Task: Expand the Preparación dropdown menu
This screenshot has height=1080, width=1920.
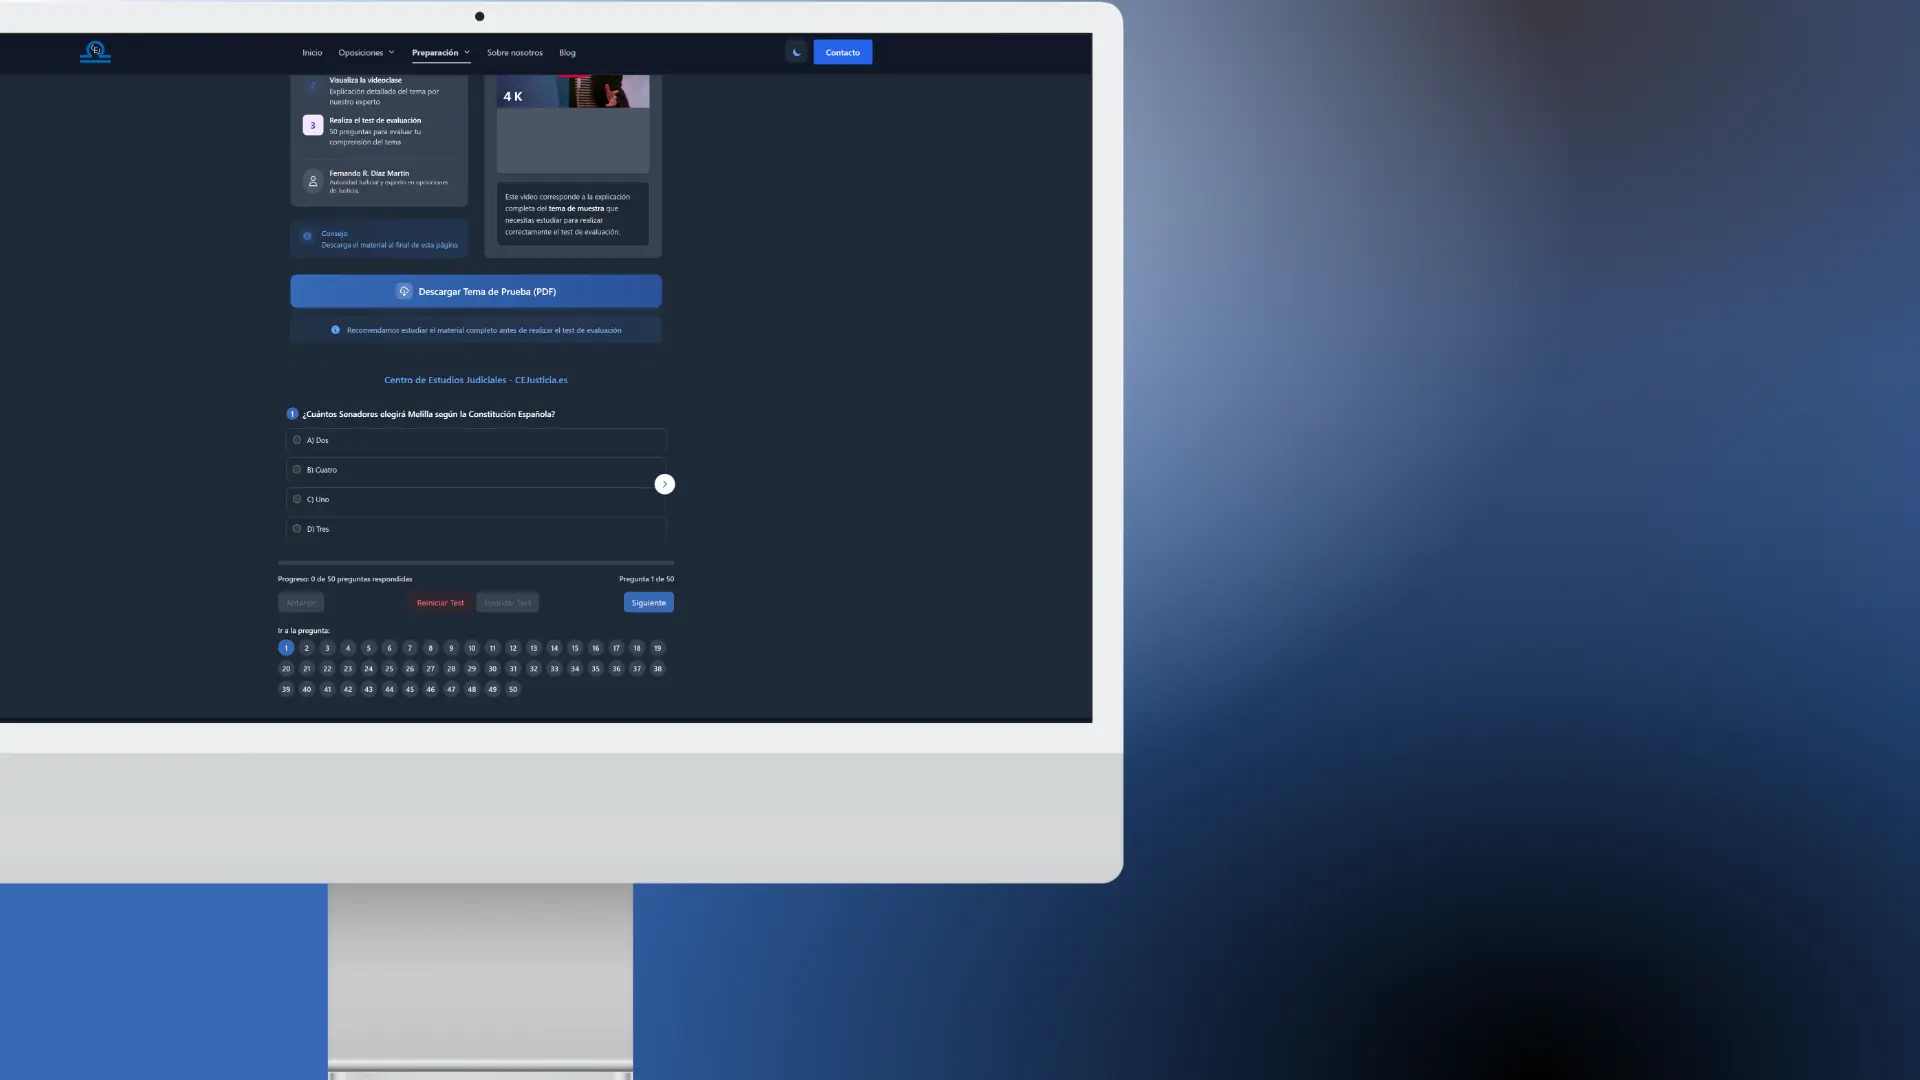Action: pos(440,52)
